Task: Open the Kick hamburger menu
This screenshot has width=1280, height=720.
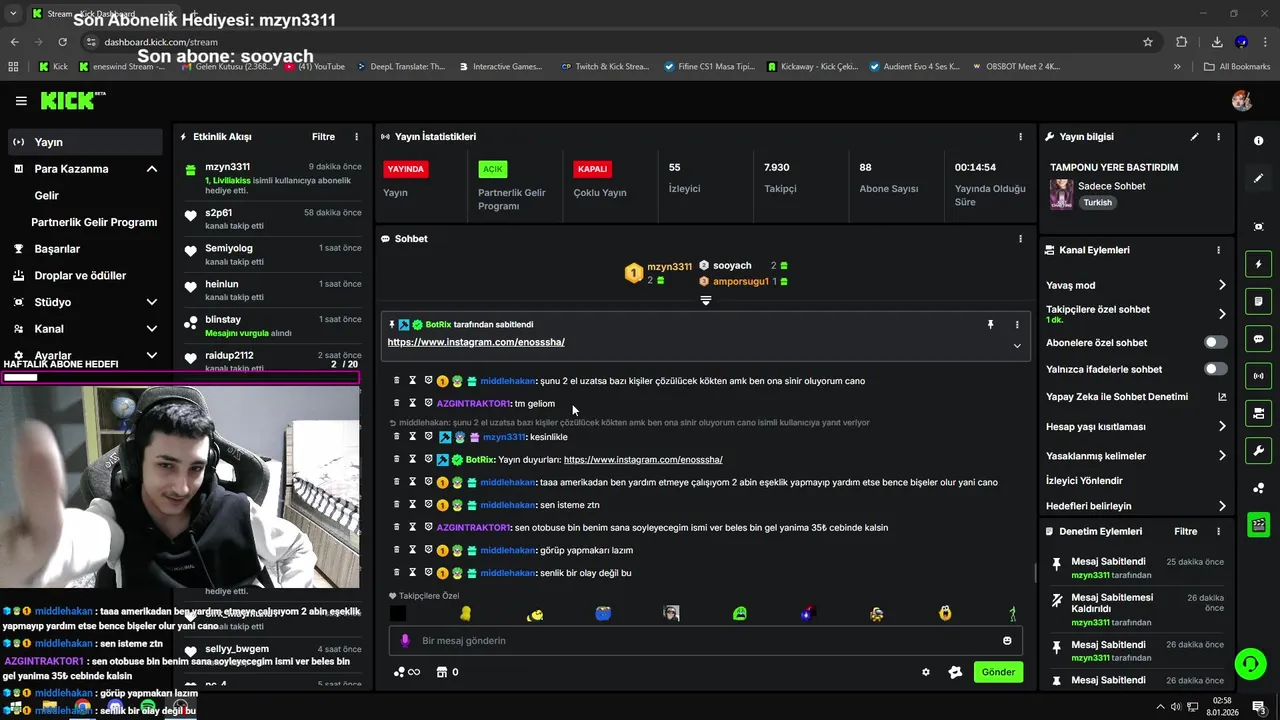Action: (21, 101)
